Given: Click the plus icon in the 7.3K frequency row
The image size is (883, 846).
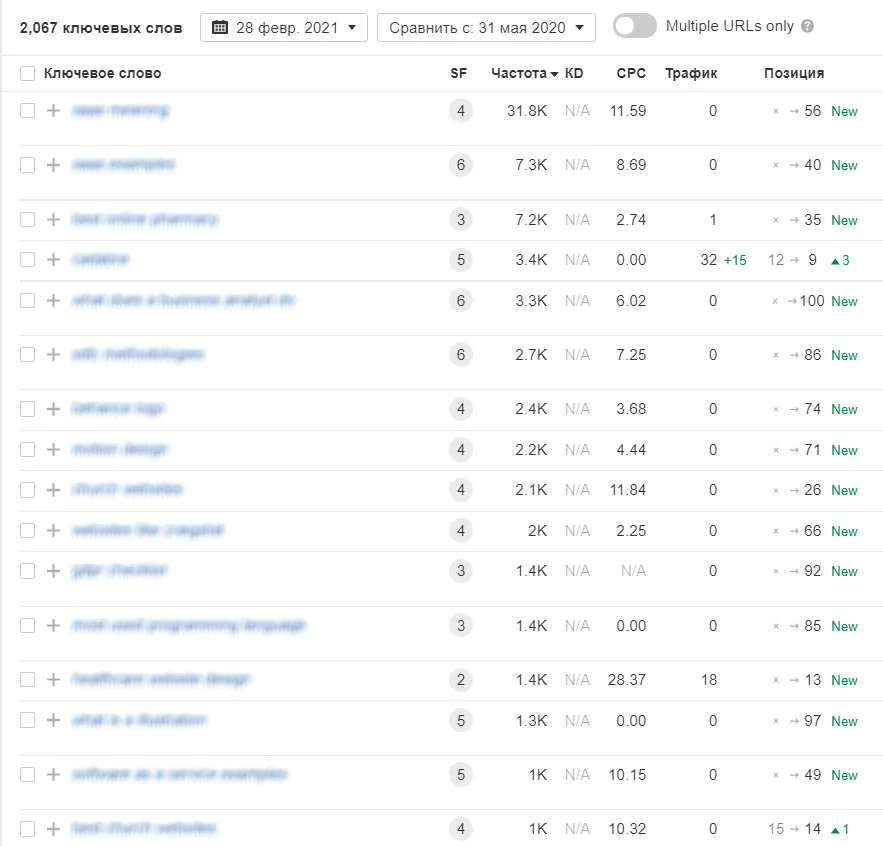Looking at the screenshot, I should (x=54, y=165).
